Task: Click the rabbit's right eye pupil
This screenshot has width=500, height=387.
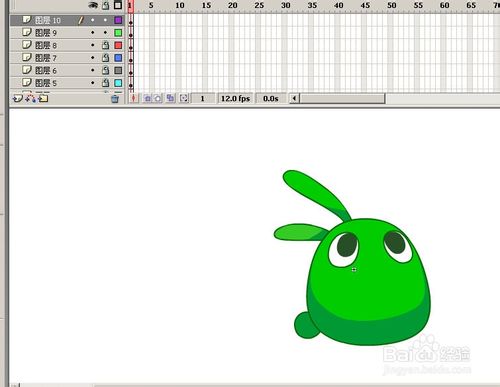Action: click(x=395, y=242)
